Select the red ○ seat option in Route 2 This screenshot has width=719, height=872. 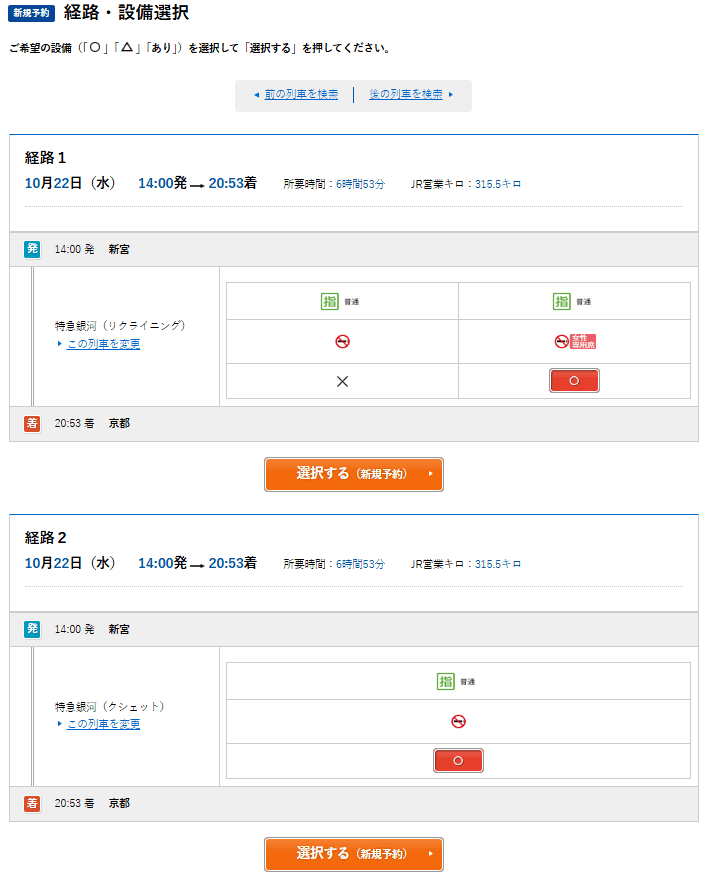pyautogui.click(x=458, y=761)
